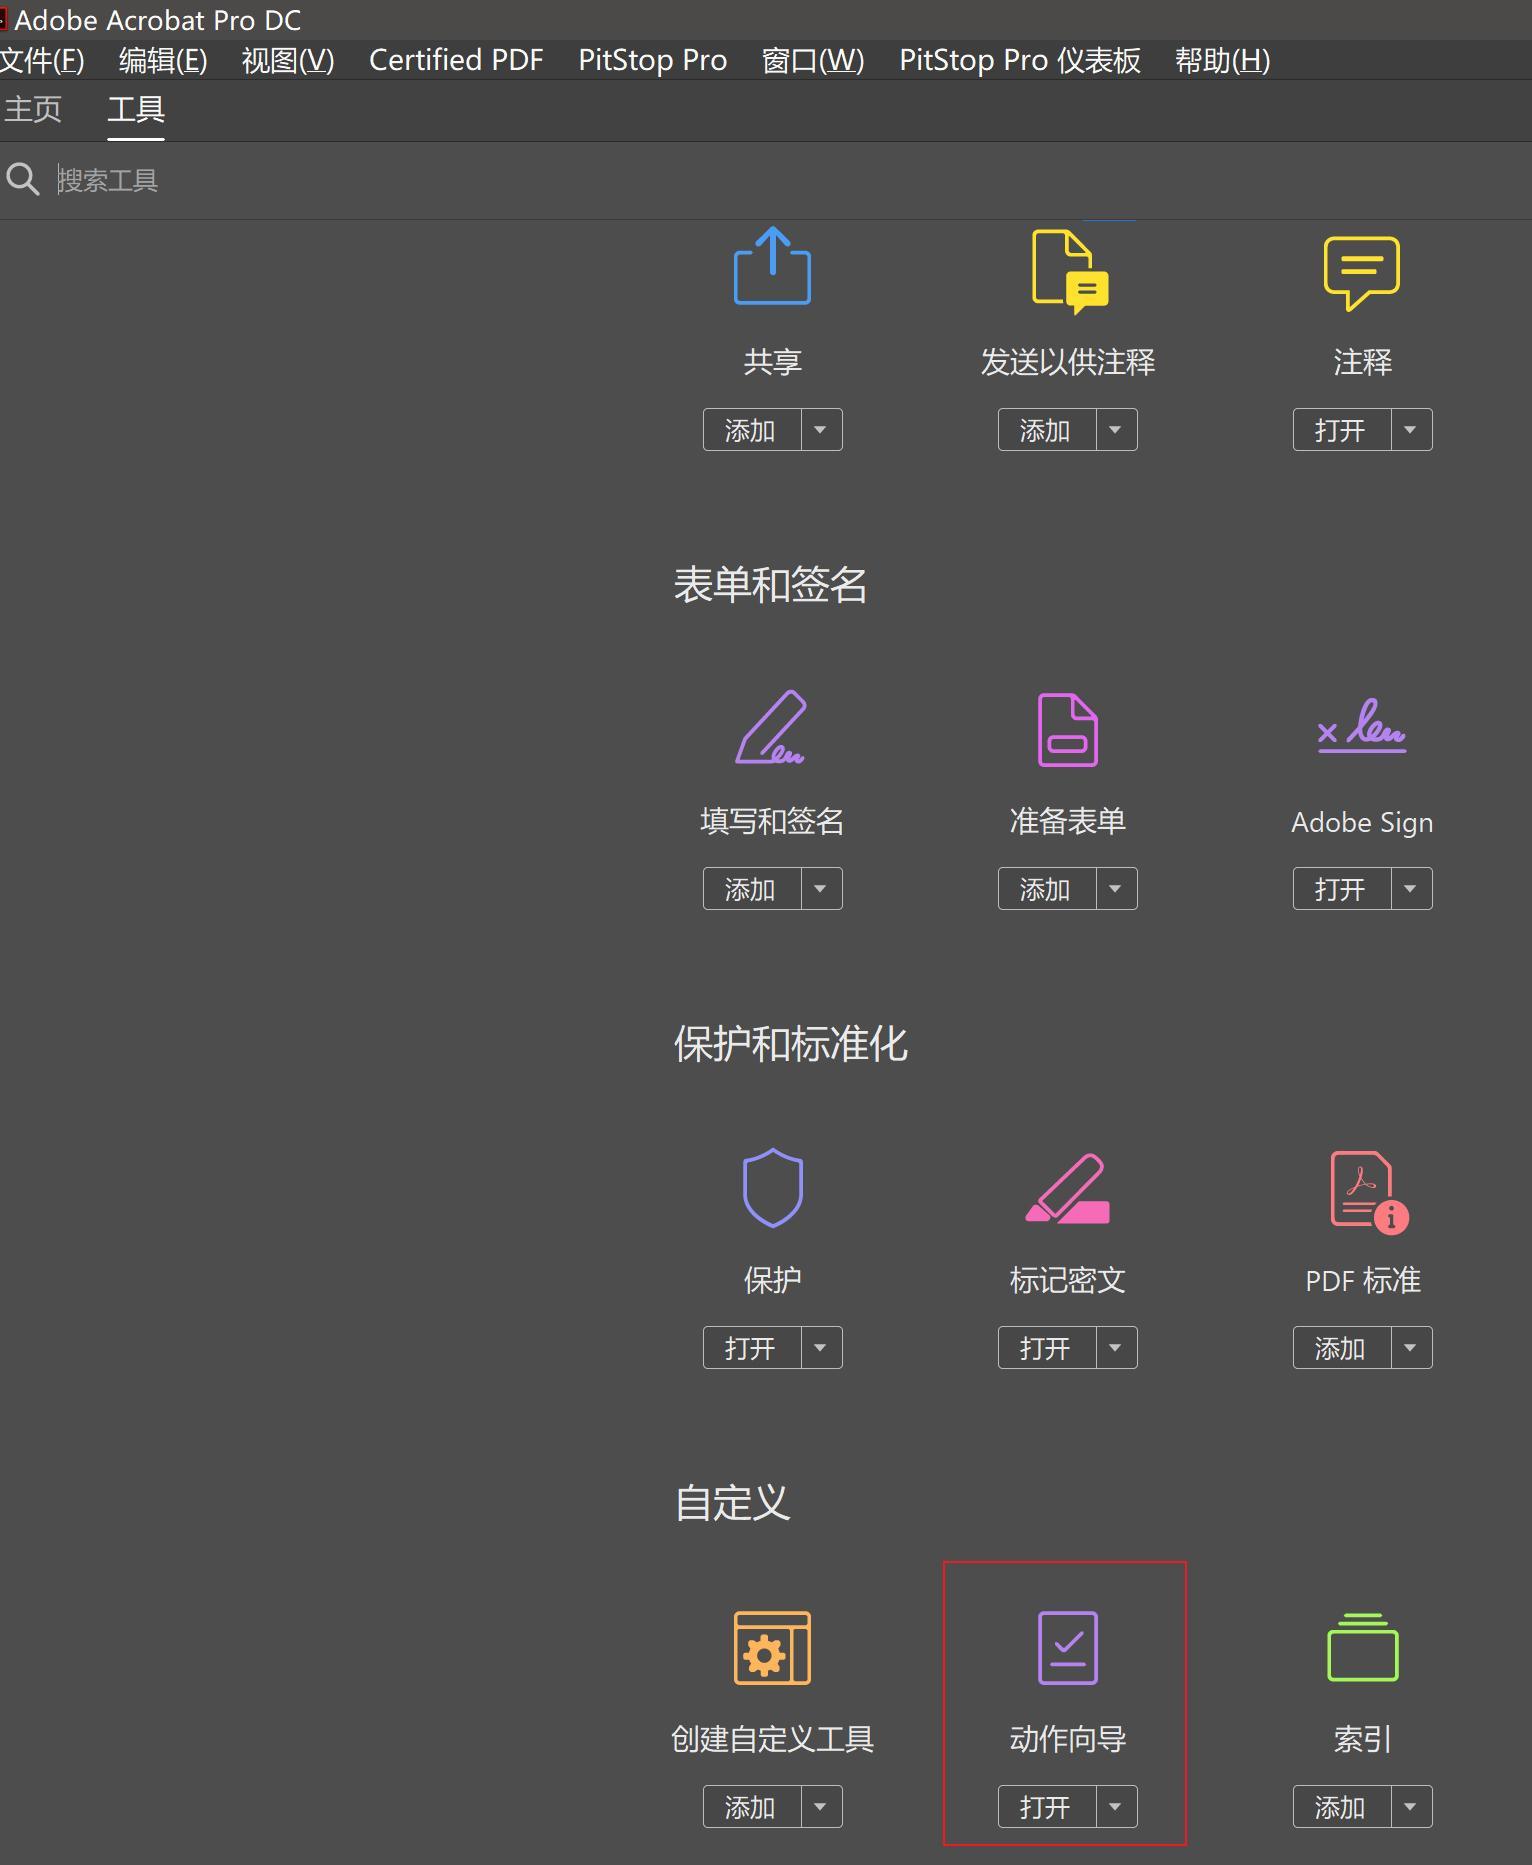
Task: Switch to the 工具 tab
Action: 136,109
